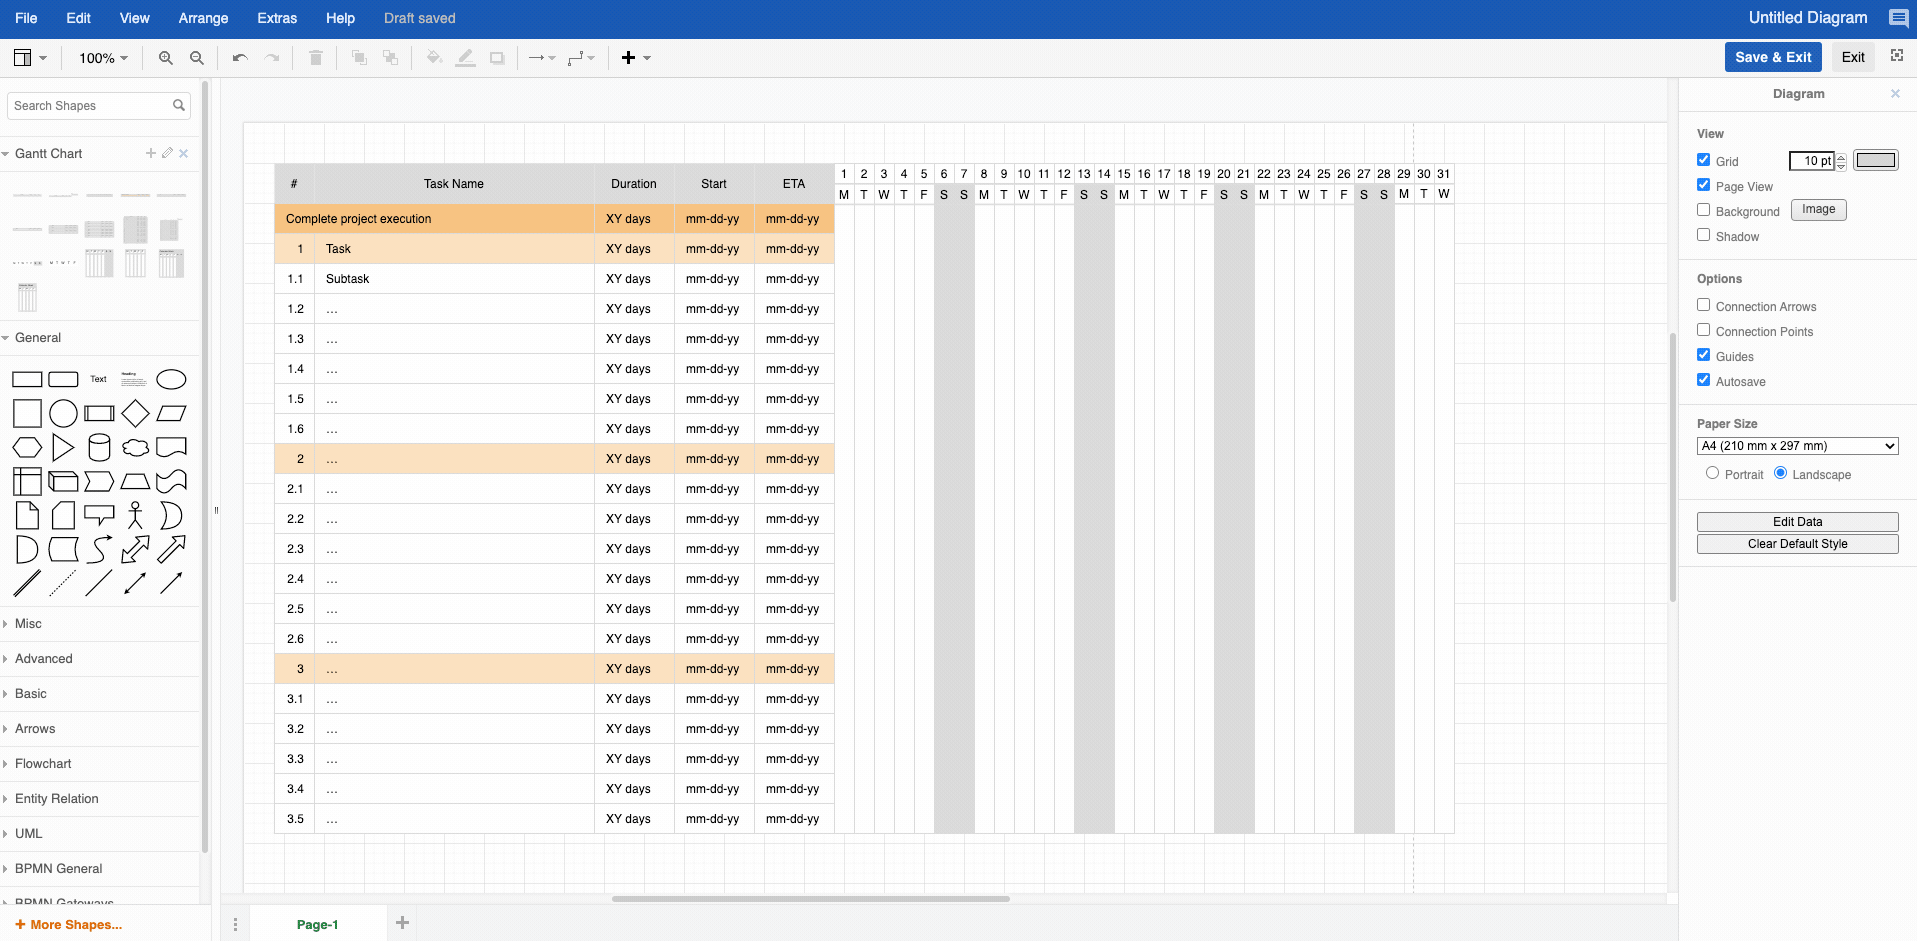Viewport: 1917px width, 941px height.
Task: Click the Edit Data button
Action: pos(1796,521)
